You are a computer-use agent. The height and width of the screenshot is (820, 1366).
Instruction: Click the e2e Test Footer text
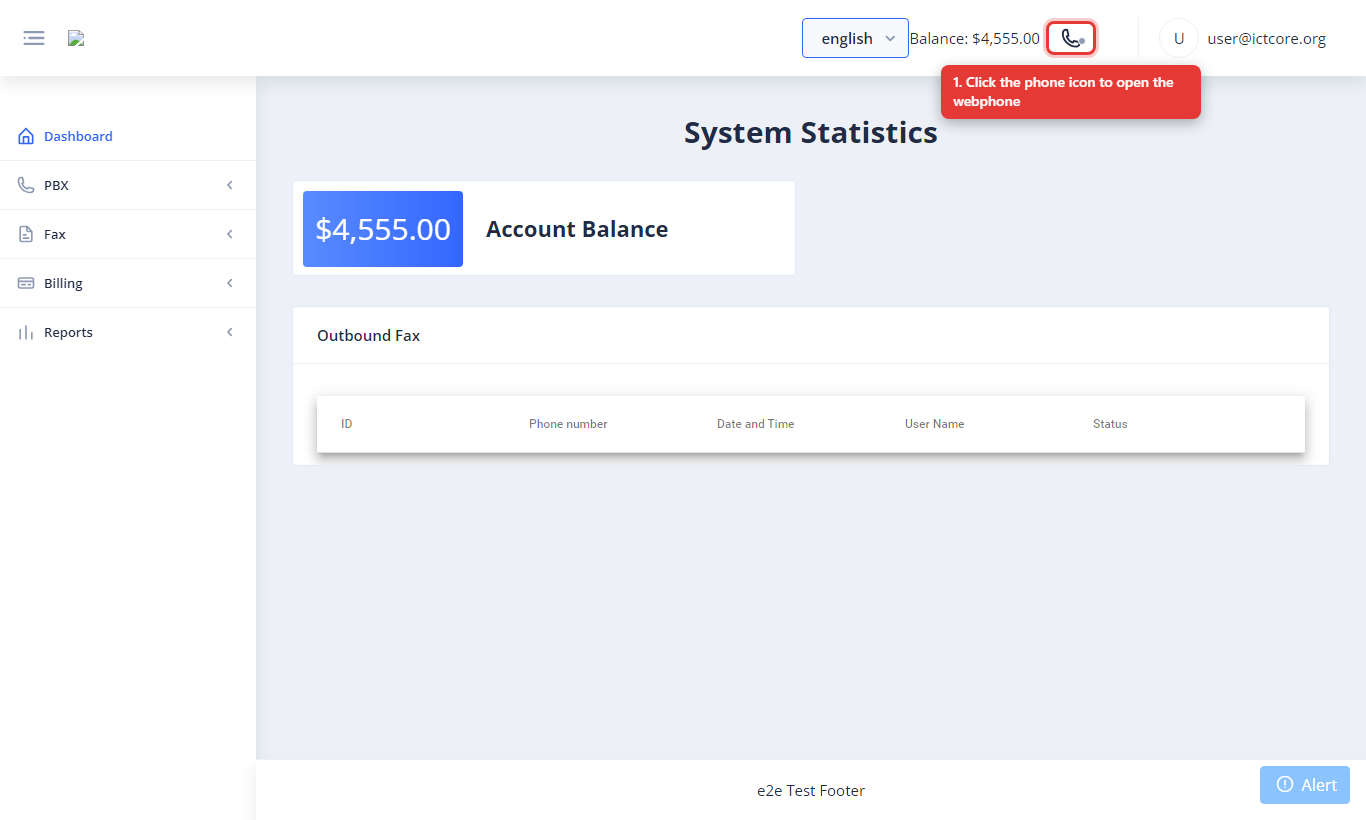(x=811, y=790)
